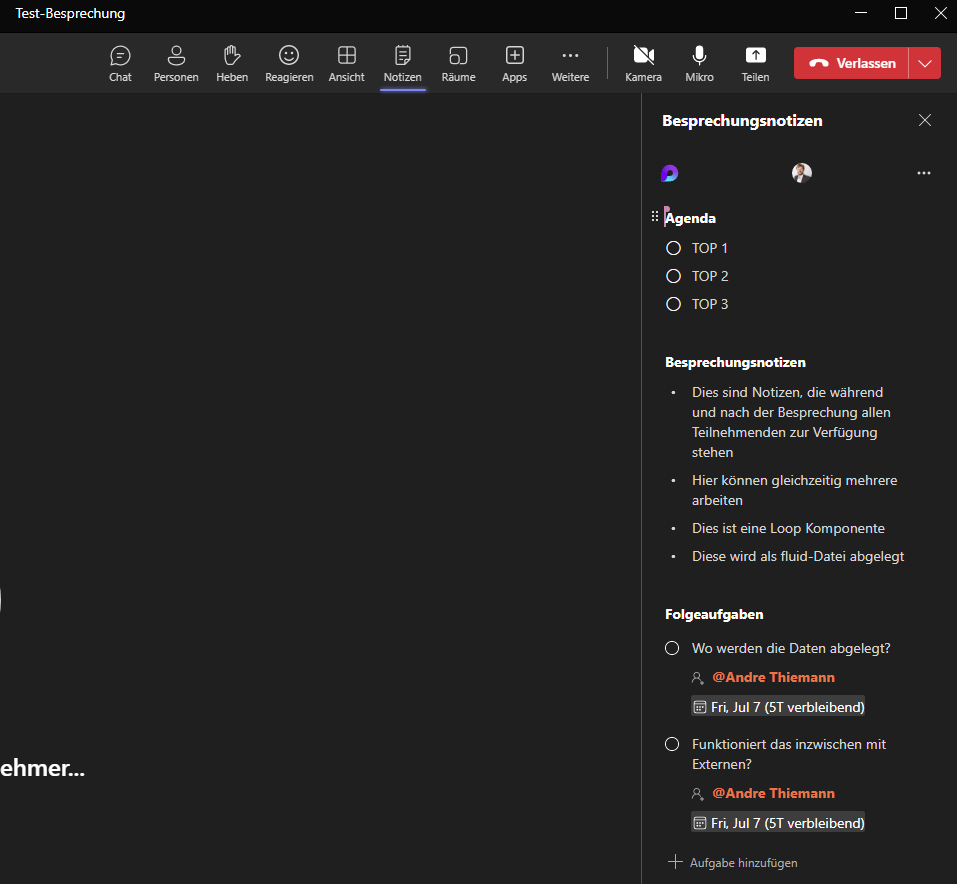Show the Personen participants list
The width and height of the screenshot is (957, 884).
point(176,62)
